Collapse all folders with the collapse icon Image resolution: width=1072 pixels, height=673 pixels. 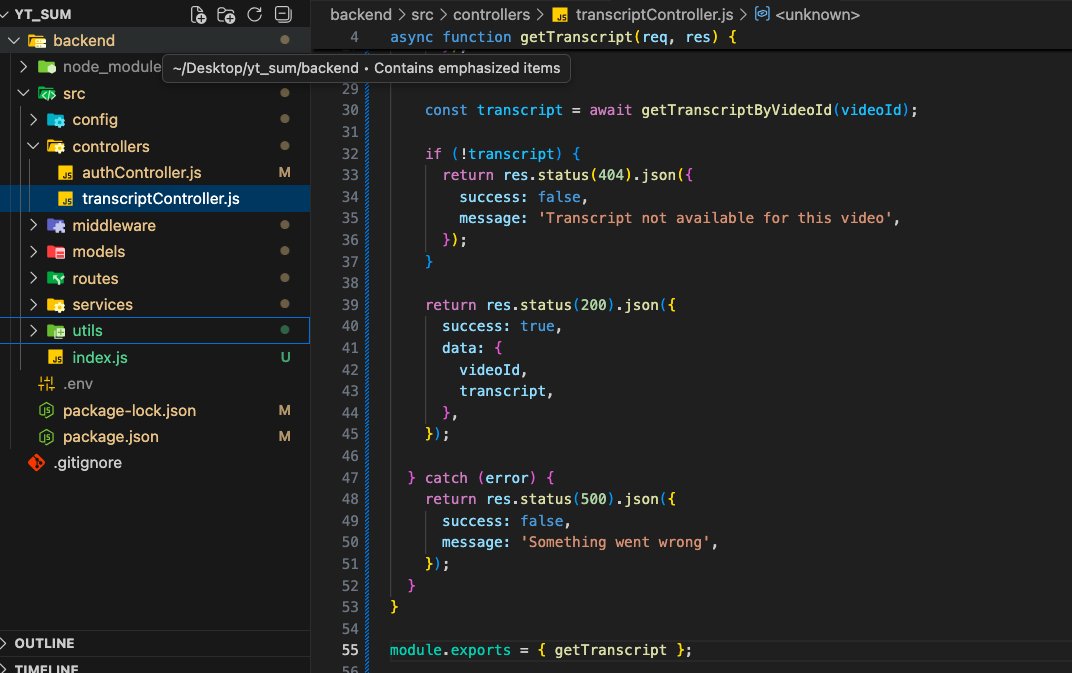[x=282, y=14]
